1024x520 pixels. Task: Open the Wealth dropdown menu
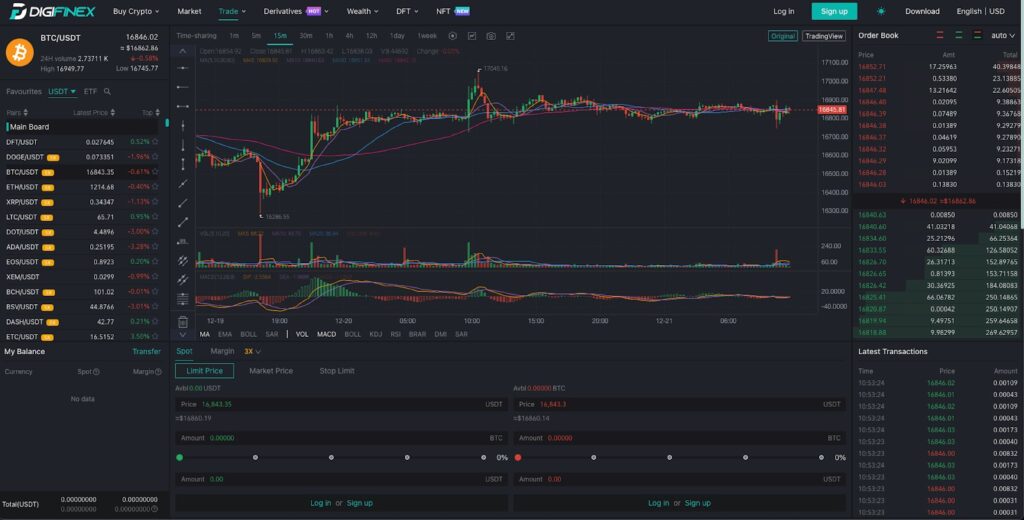(x=362, y=11)
